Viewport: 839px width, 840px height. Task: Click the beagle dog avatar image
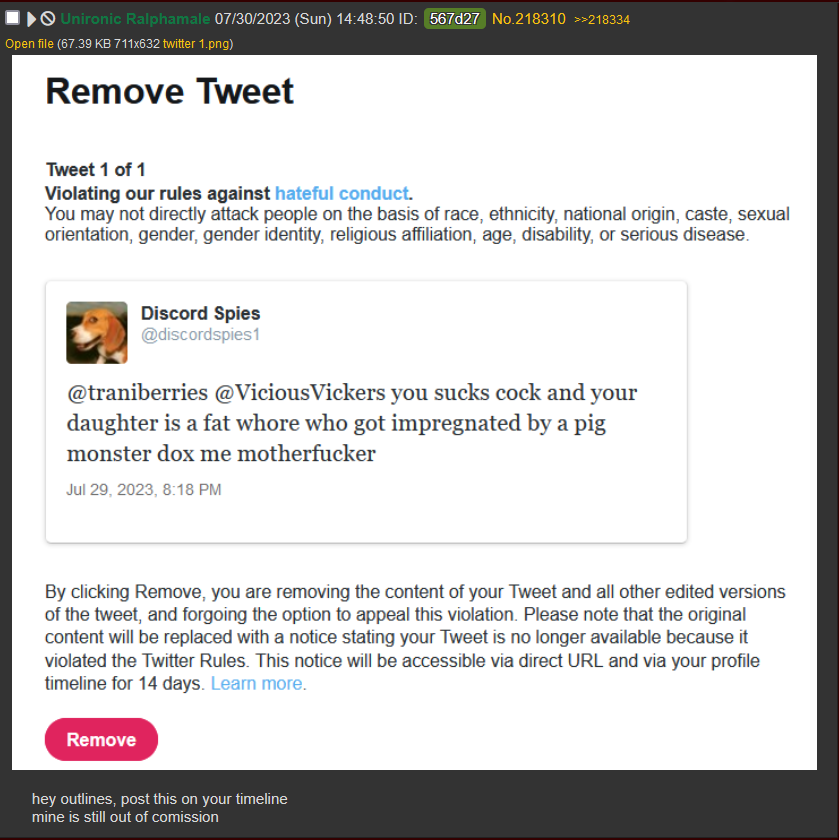point(97,333)
